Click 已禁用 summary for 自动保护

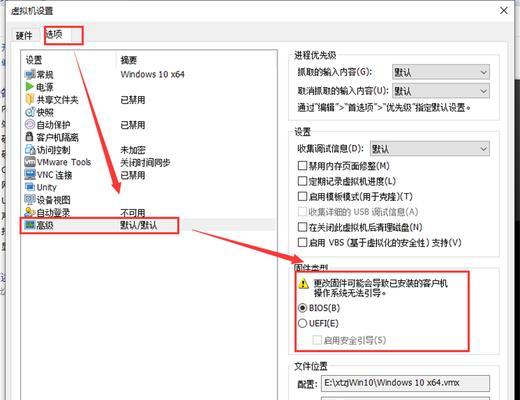tap(133, 125)
